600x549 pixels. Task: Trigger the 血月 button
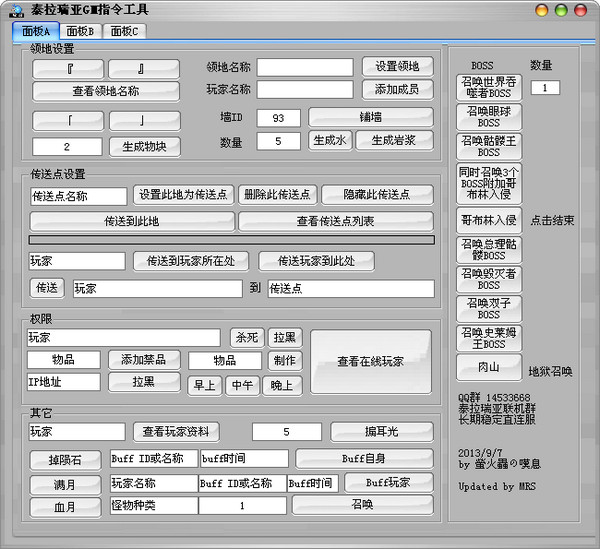pos(65,507)
